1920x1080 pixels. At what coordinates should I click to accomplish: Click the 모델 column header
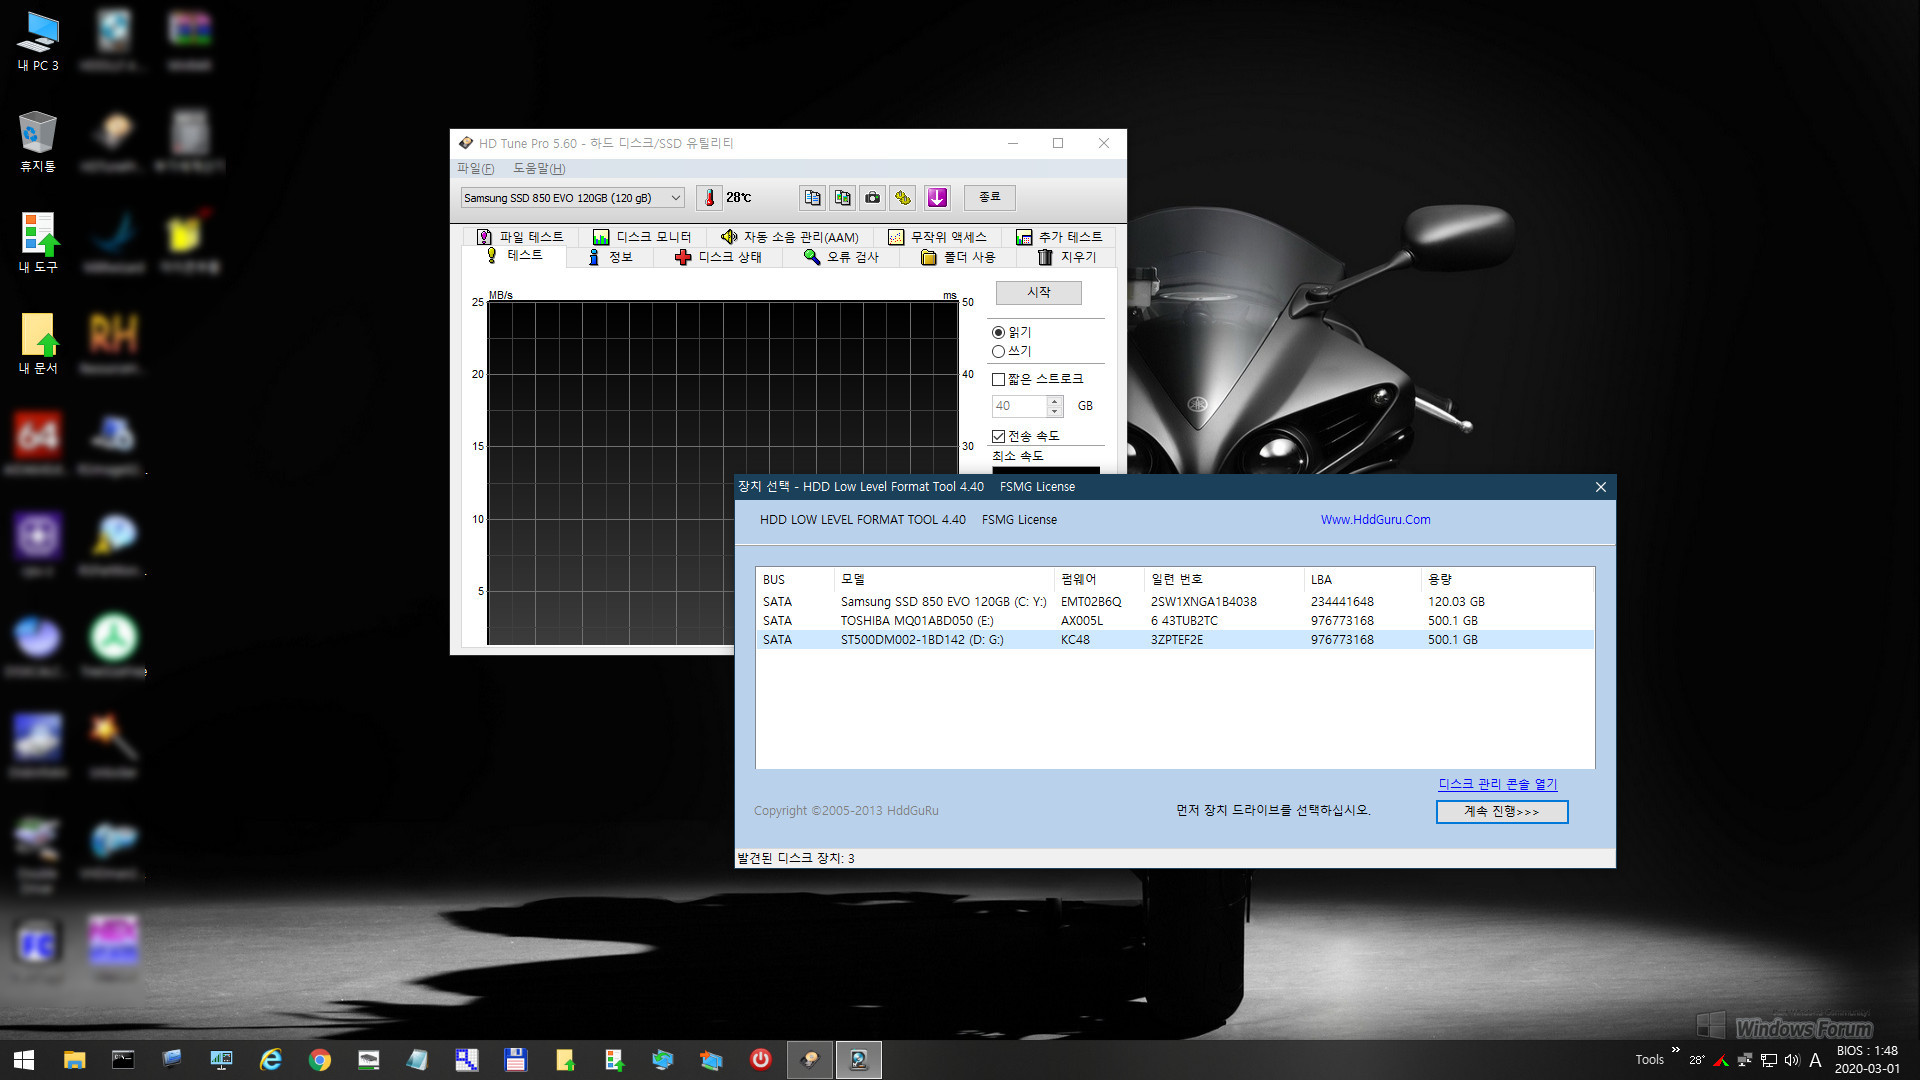pyautogui.click(x=943, y=579)
